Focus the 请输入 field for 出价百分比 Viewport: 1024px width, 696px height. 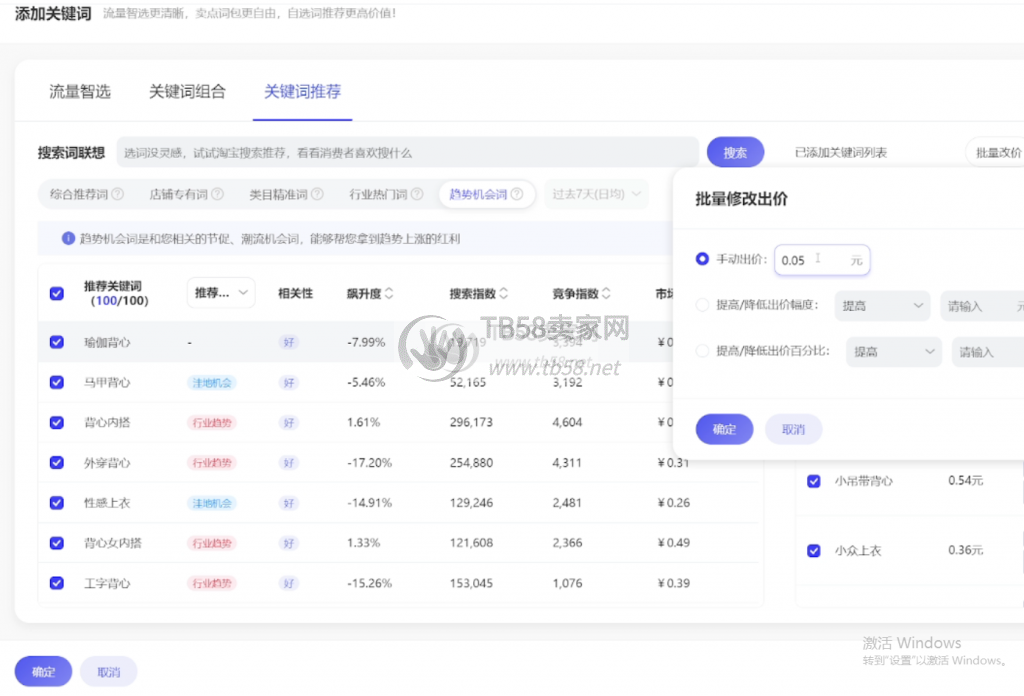tap(988, 352)
